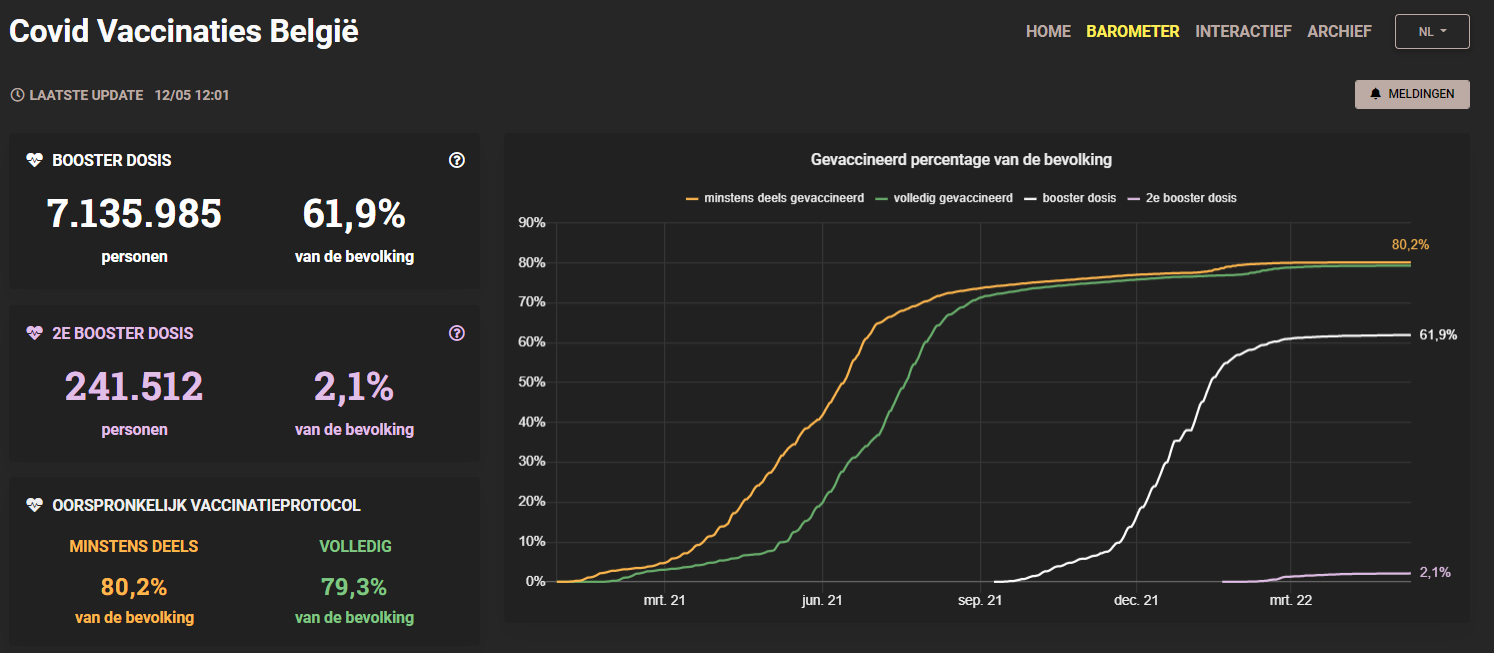1494x653 pixels.
Task: Click the clock icon beside Laatste Update
Action: click(17, 95)
